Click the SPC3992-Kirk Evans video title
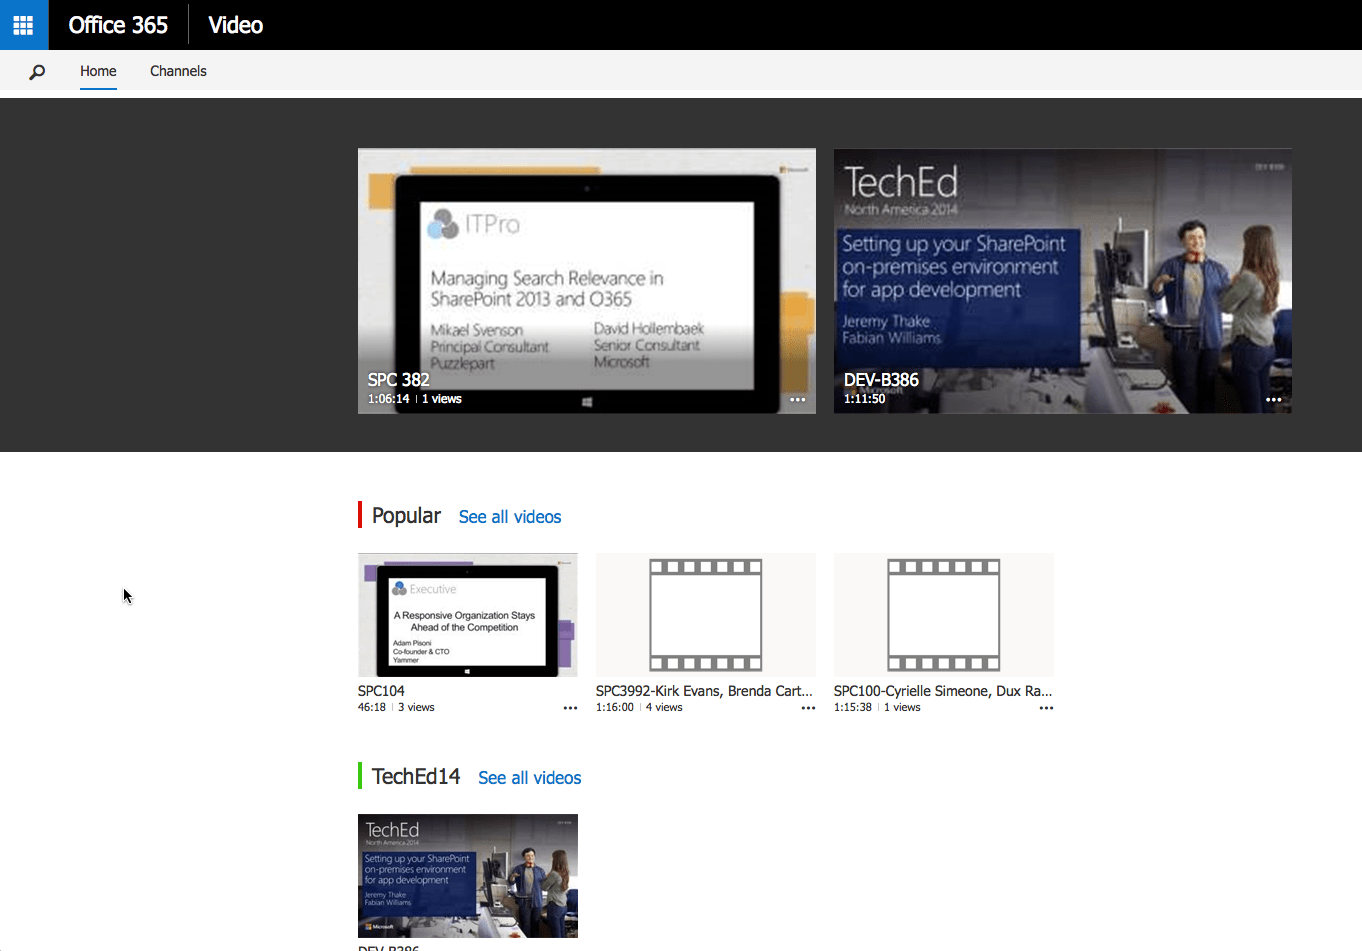Viewport: 1362px width, 951px height. pyautogui.click(x=703, y=690)
